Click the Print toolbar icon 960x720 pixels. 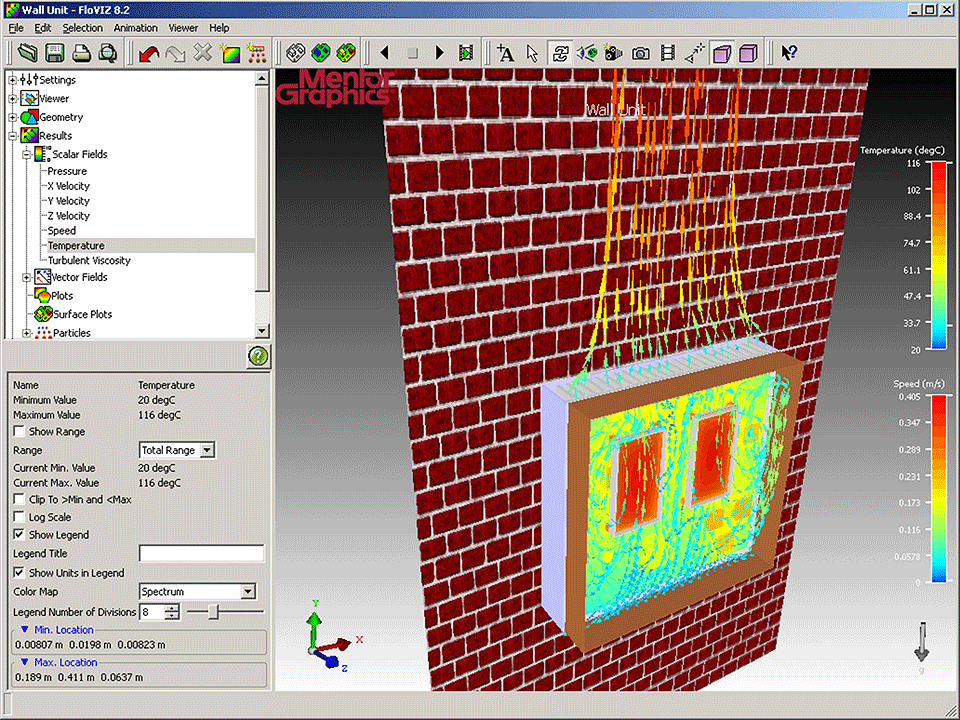click(81, 53)
